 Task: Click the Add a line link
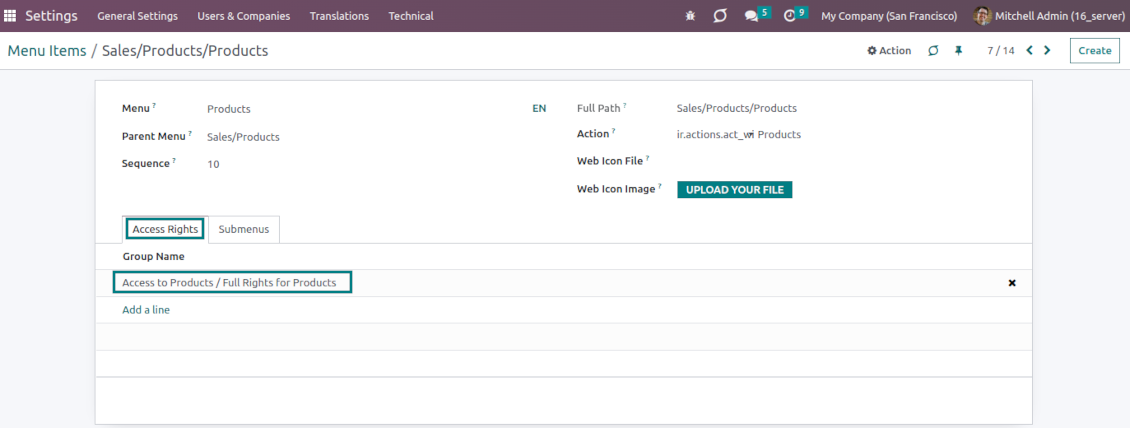point(146,310)
